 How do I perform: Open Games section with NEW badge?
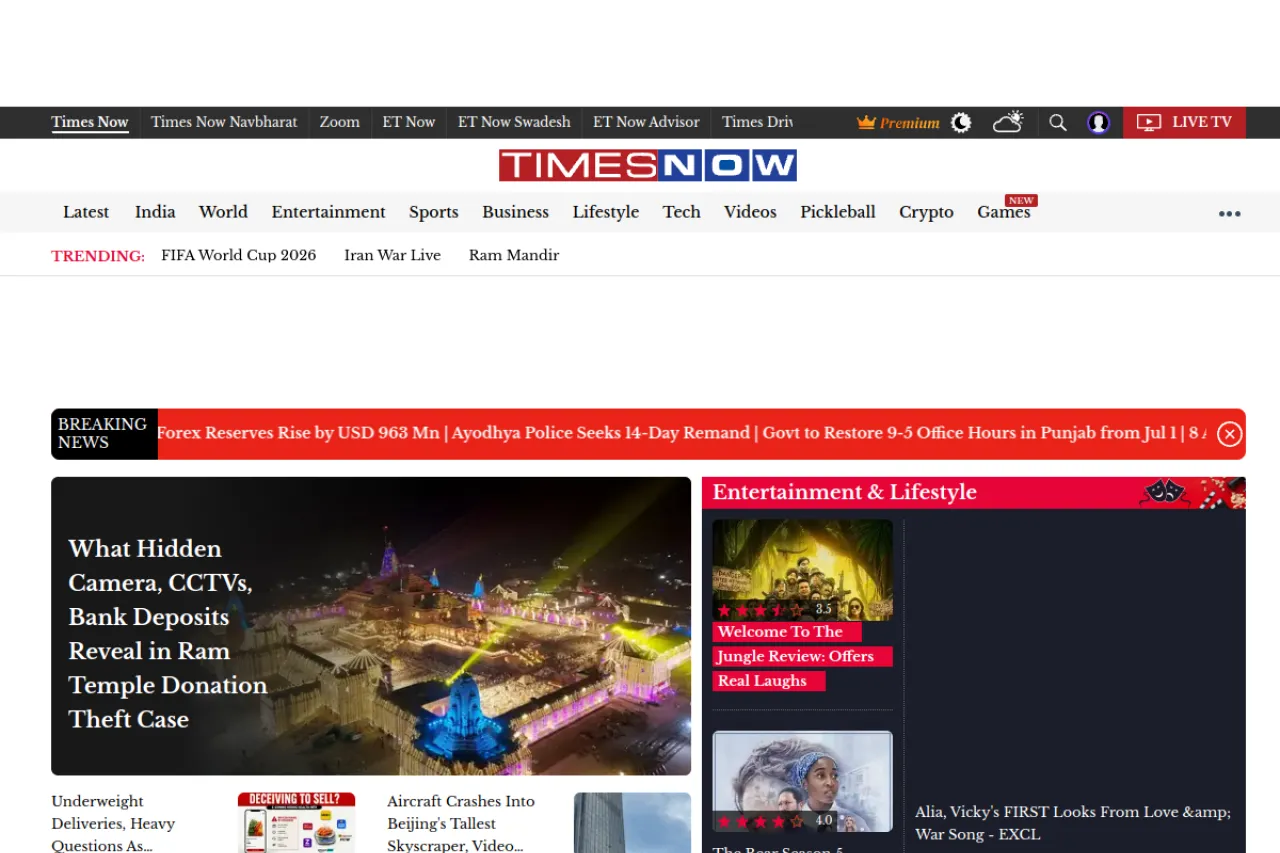(1004, 210)
